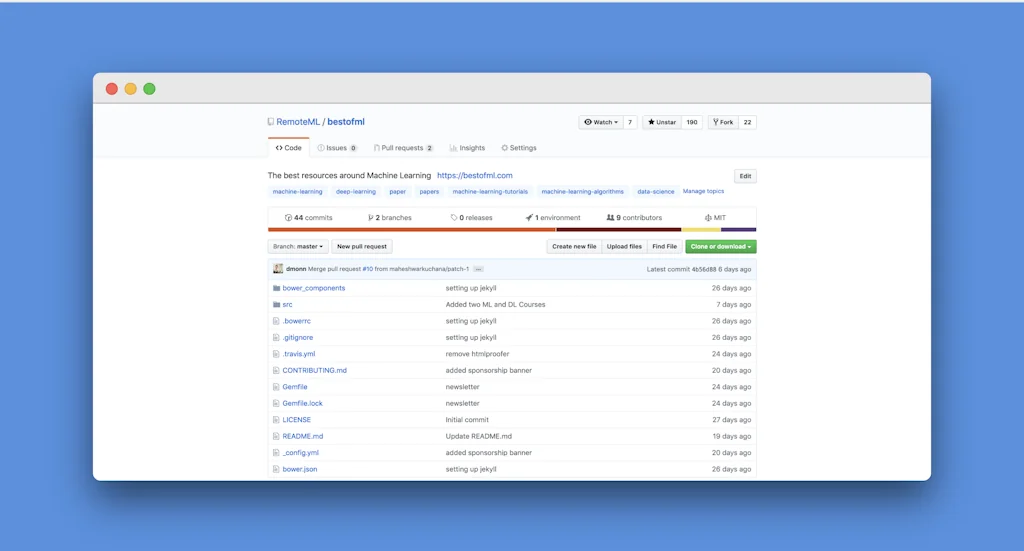Click the yellow language bar segment
The image size is (1024, 551).
[701, 230]
